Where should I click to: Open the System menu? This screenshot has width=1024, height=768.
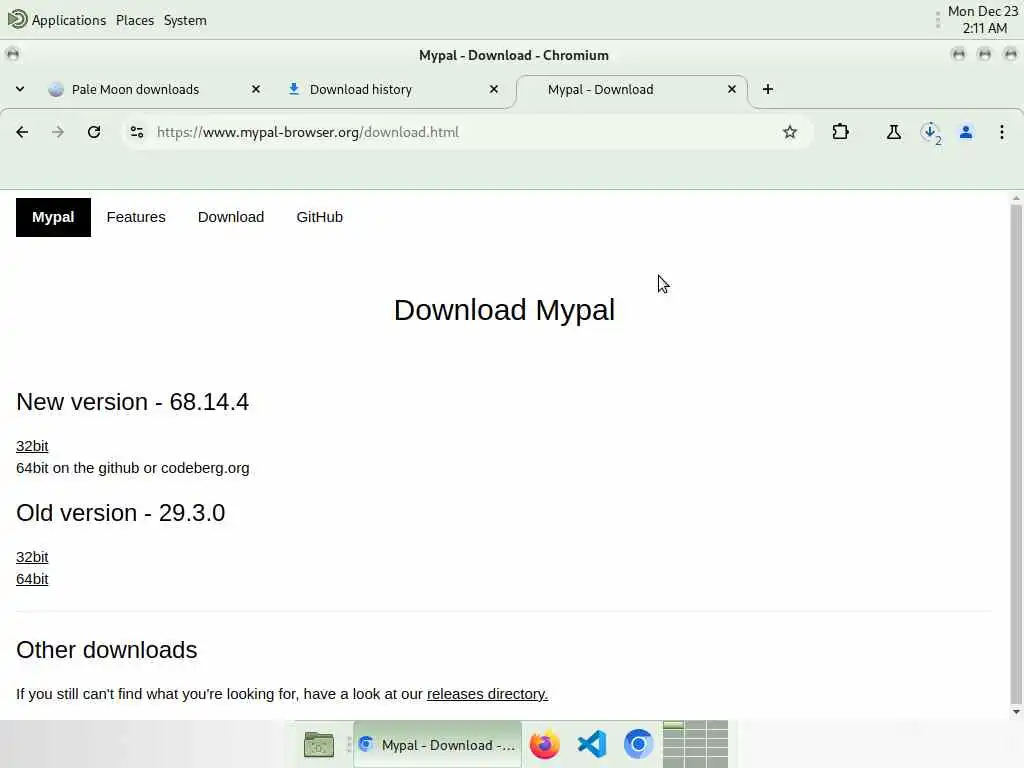click(185, 20)
